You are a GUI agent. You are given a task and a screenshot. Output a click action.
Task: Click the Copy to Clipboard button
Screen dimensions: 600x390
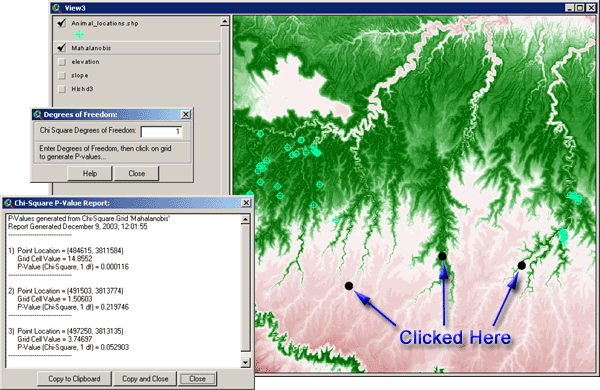(x=74, y=379)
